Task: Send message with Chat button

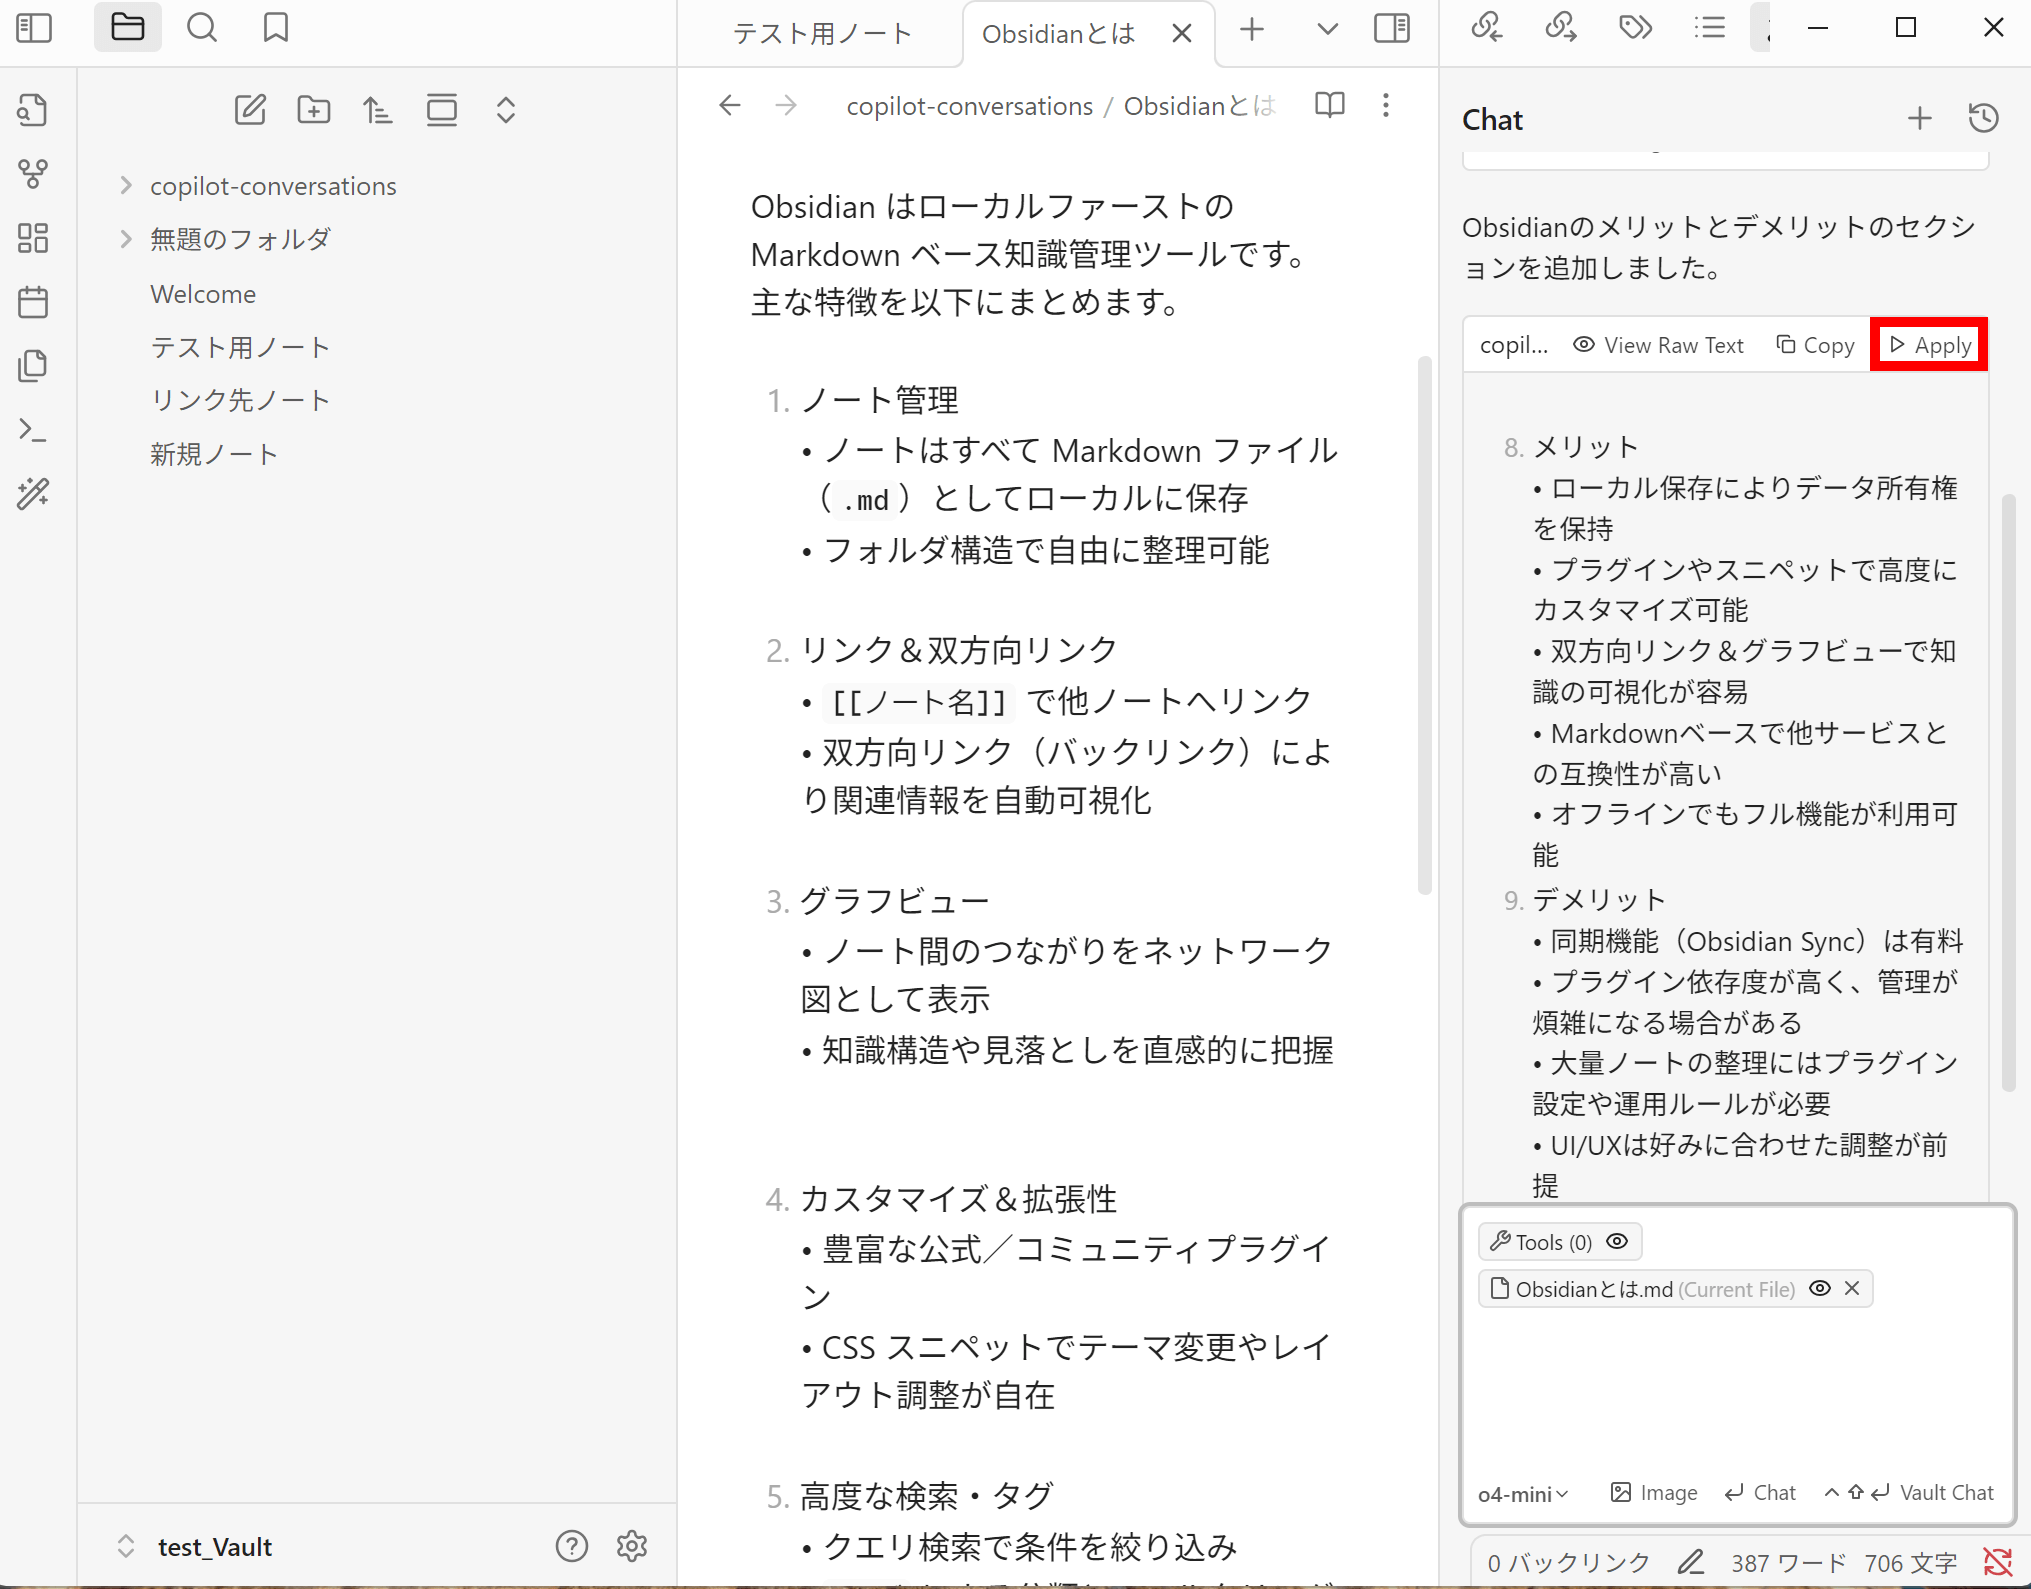Action: click(x=1760, y=1493)
